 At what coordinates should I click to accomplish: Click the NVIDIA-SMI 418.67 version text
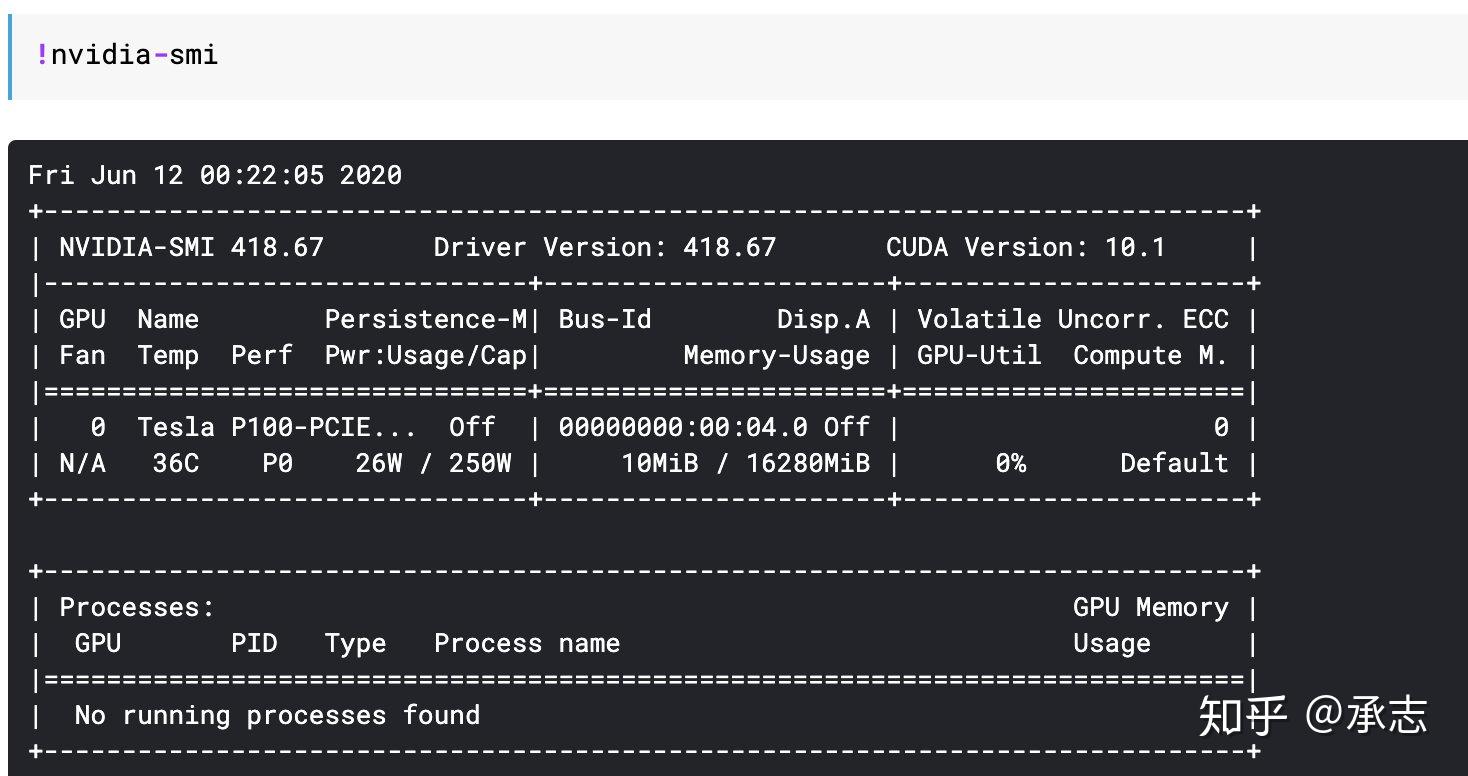[190, 247]
